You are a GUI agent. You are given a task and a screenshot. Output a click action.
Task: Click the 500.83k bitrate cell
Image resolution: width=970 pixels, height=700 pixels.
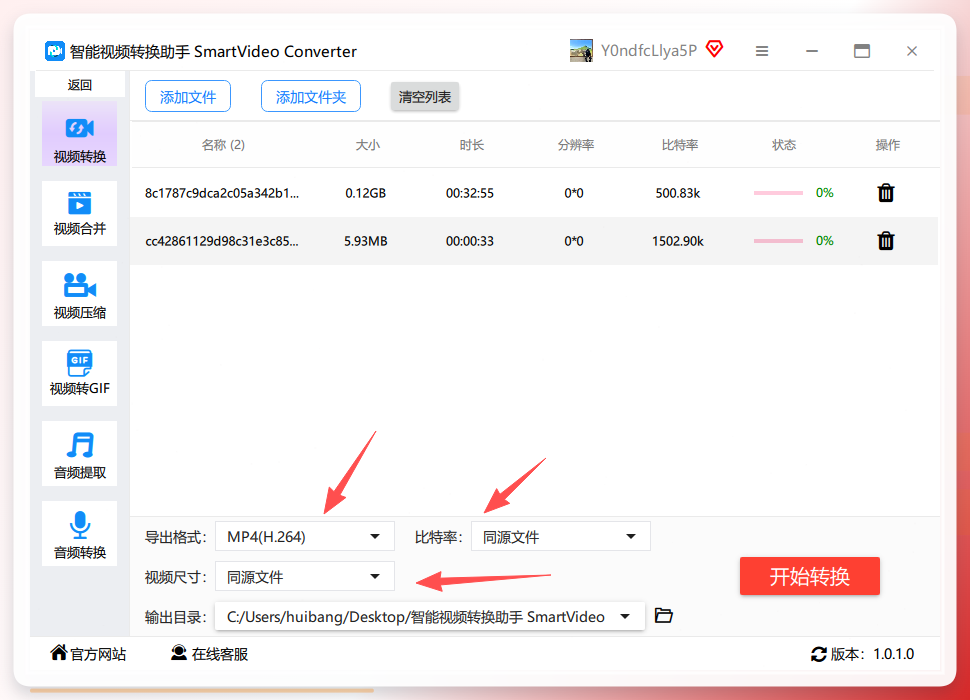[x=678, y=193]
